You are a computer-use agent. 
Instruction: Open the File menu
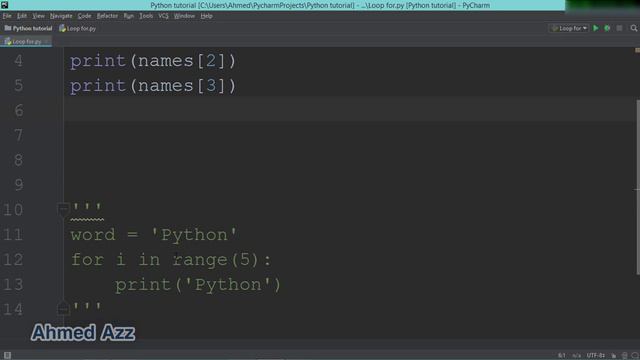(7, 16)
